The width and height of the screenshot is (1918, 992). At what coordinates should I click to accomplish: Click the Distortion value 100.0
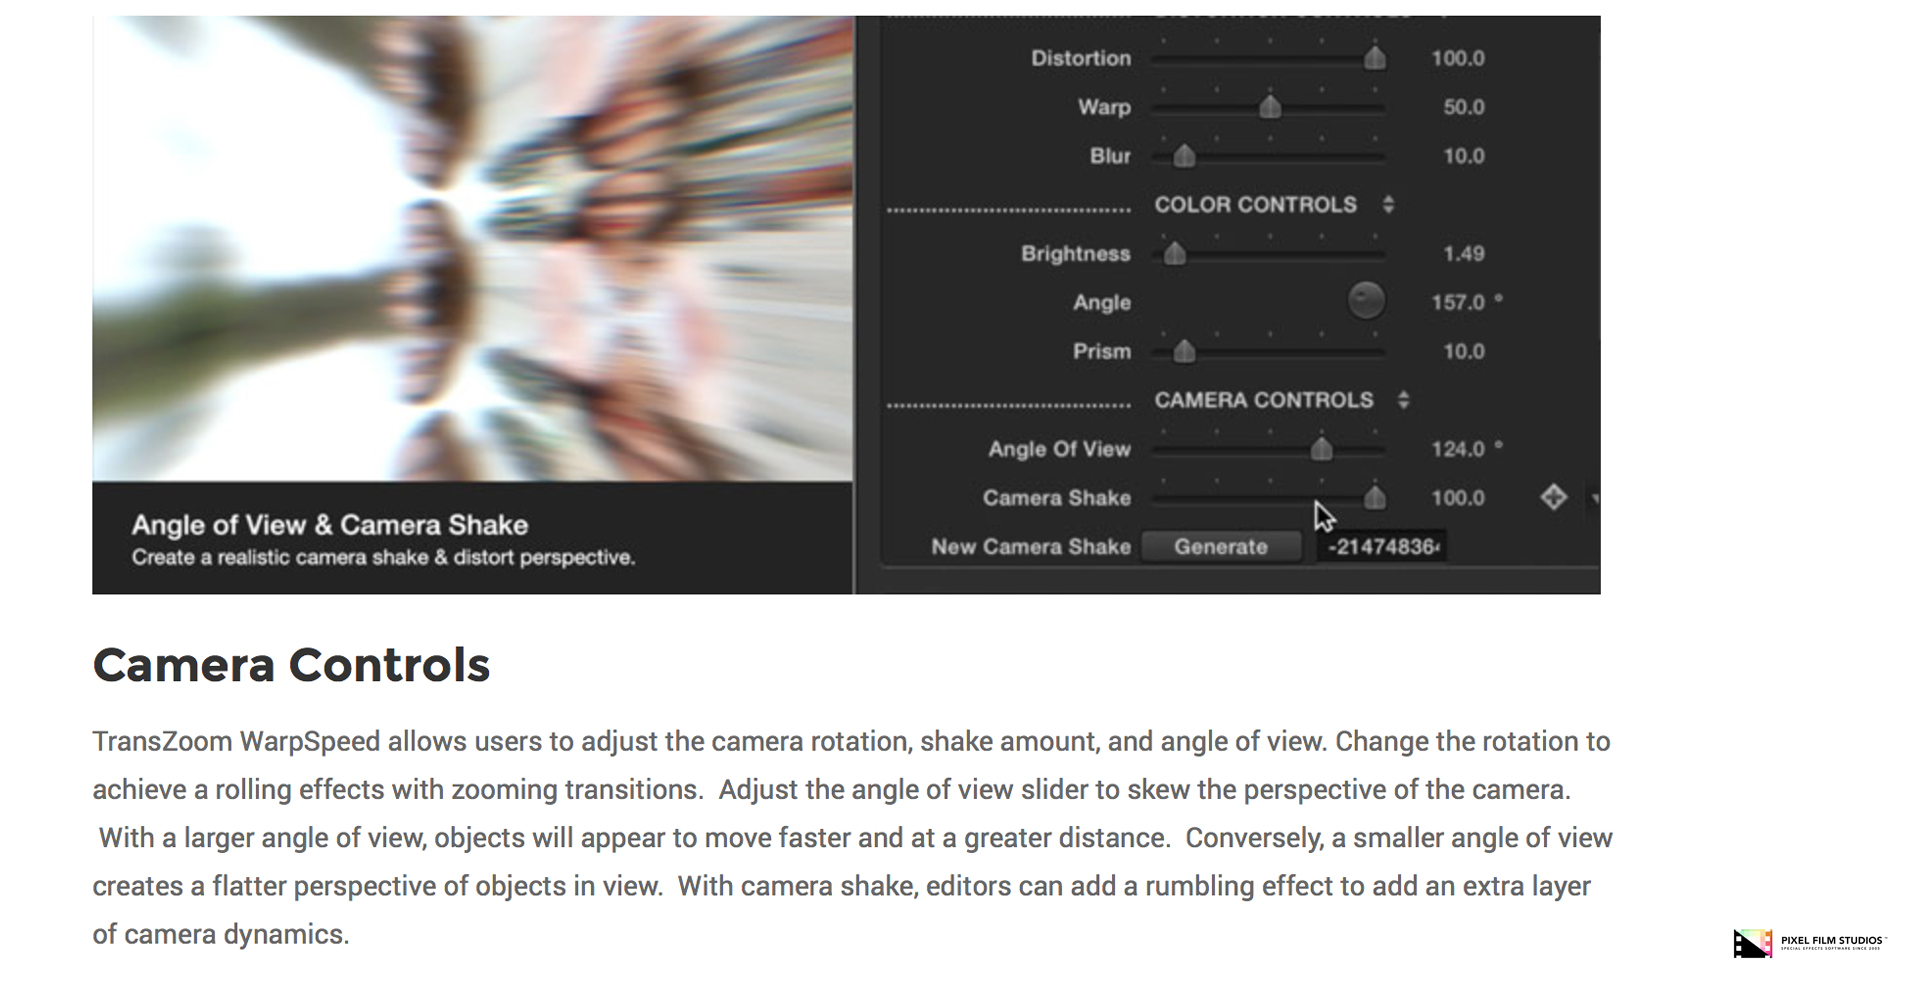point(1458,58)
